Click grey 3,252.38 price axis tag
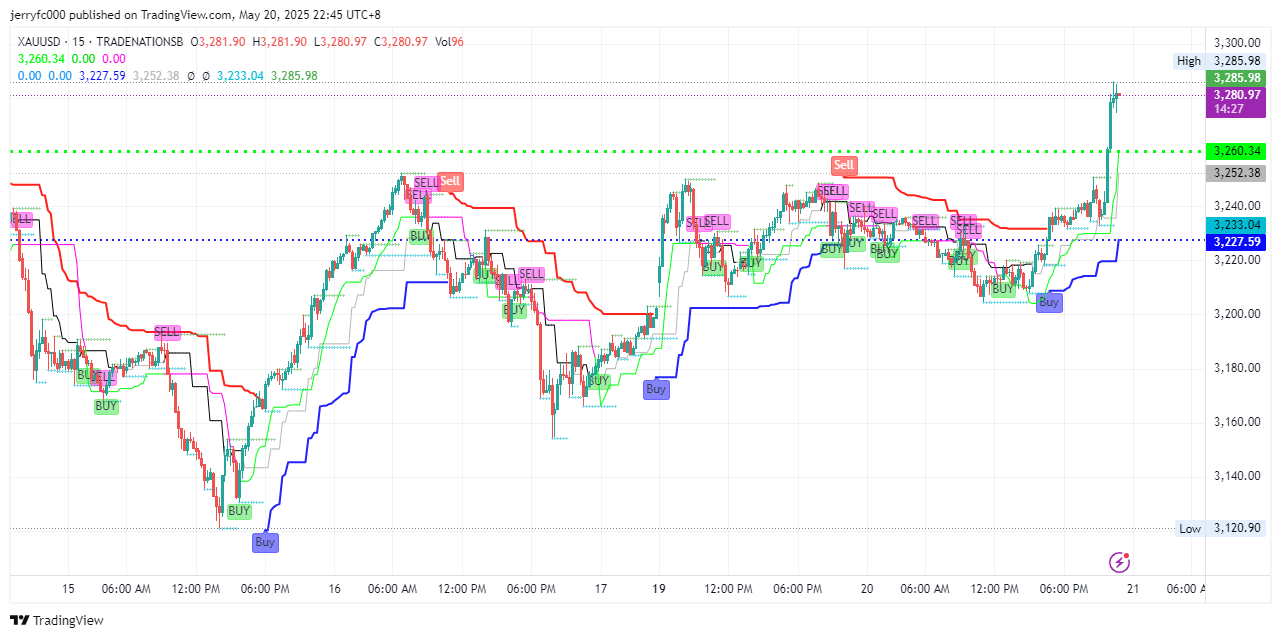This screenshot has width=1281, height=638. tap(1236, 173)
